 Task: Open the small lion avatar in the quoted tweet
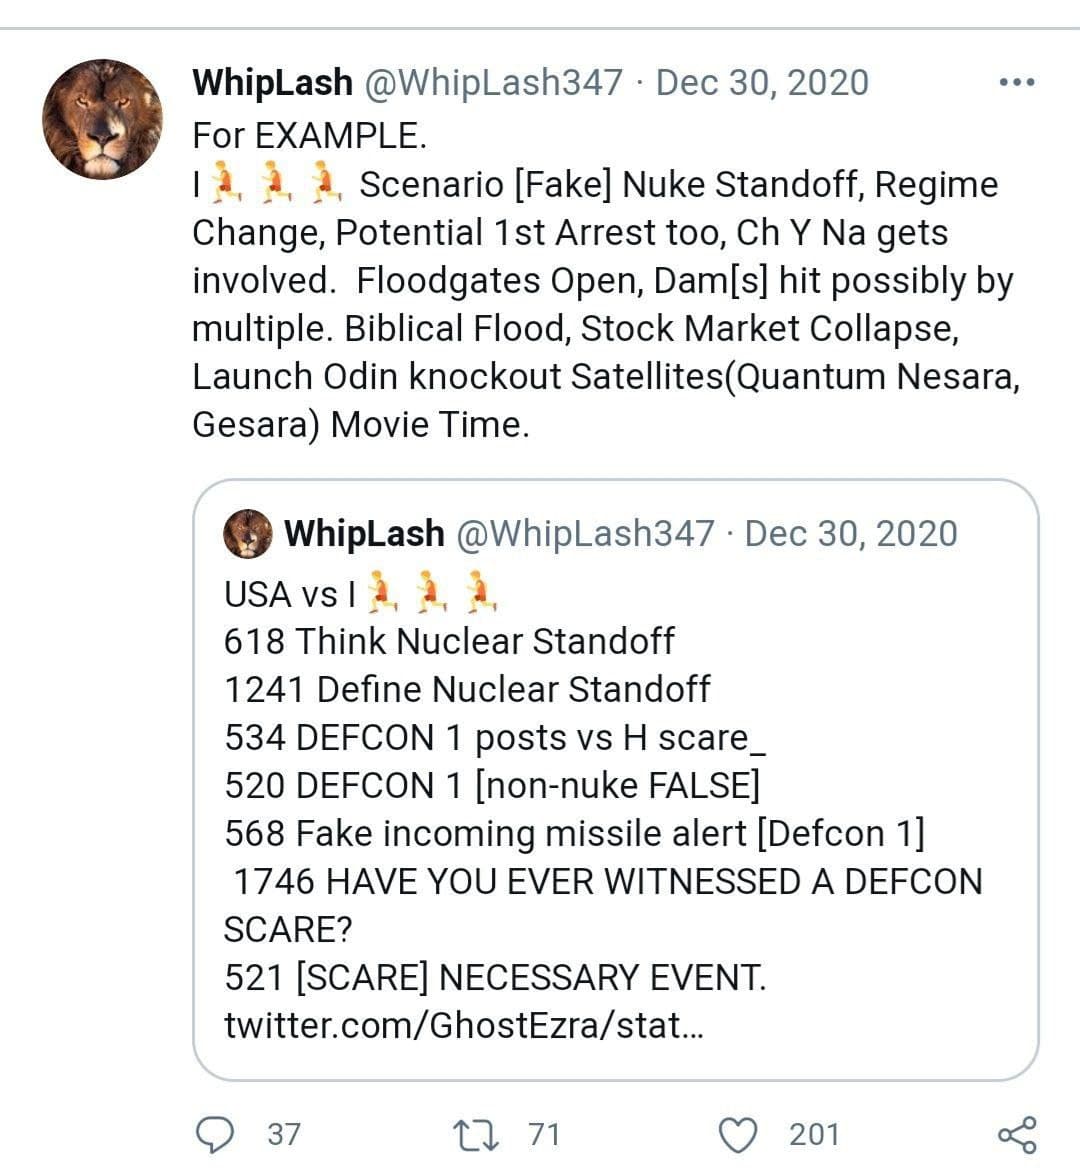[x=247, y=534]
